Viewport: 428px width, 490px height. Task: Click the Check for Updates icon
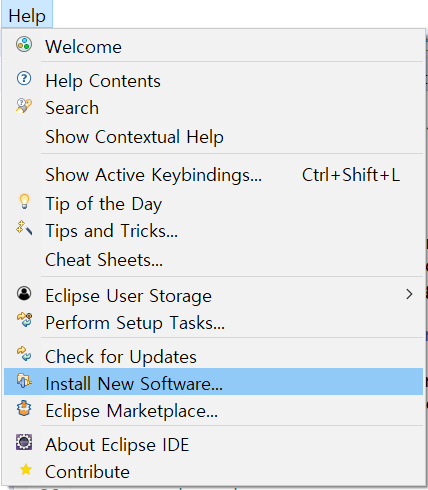[x=24, y=354]
